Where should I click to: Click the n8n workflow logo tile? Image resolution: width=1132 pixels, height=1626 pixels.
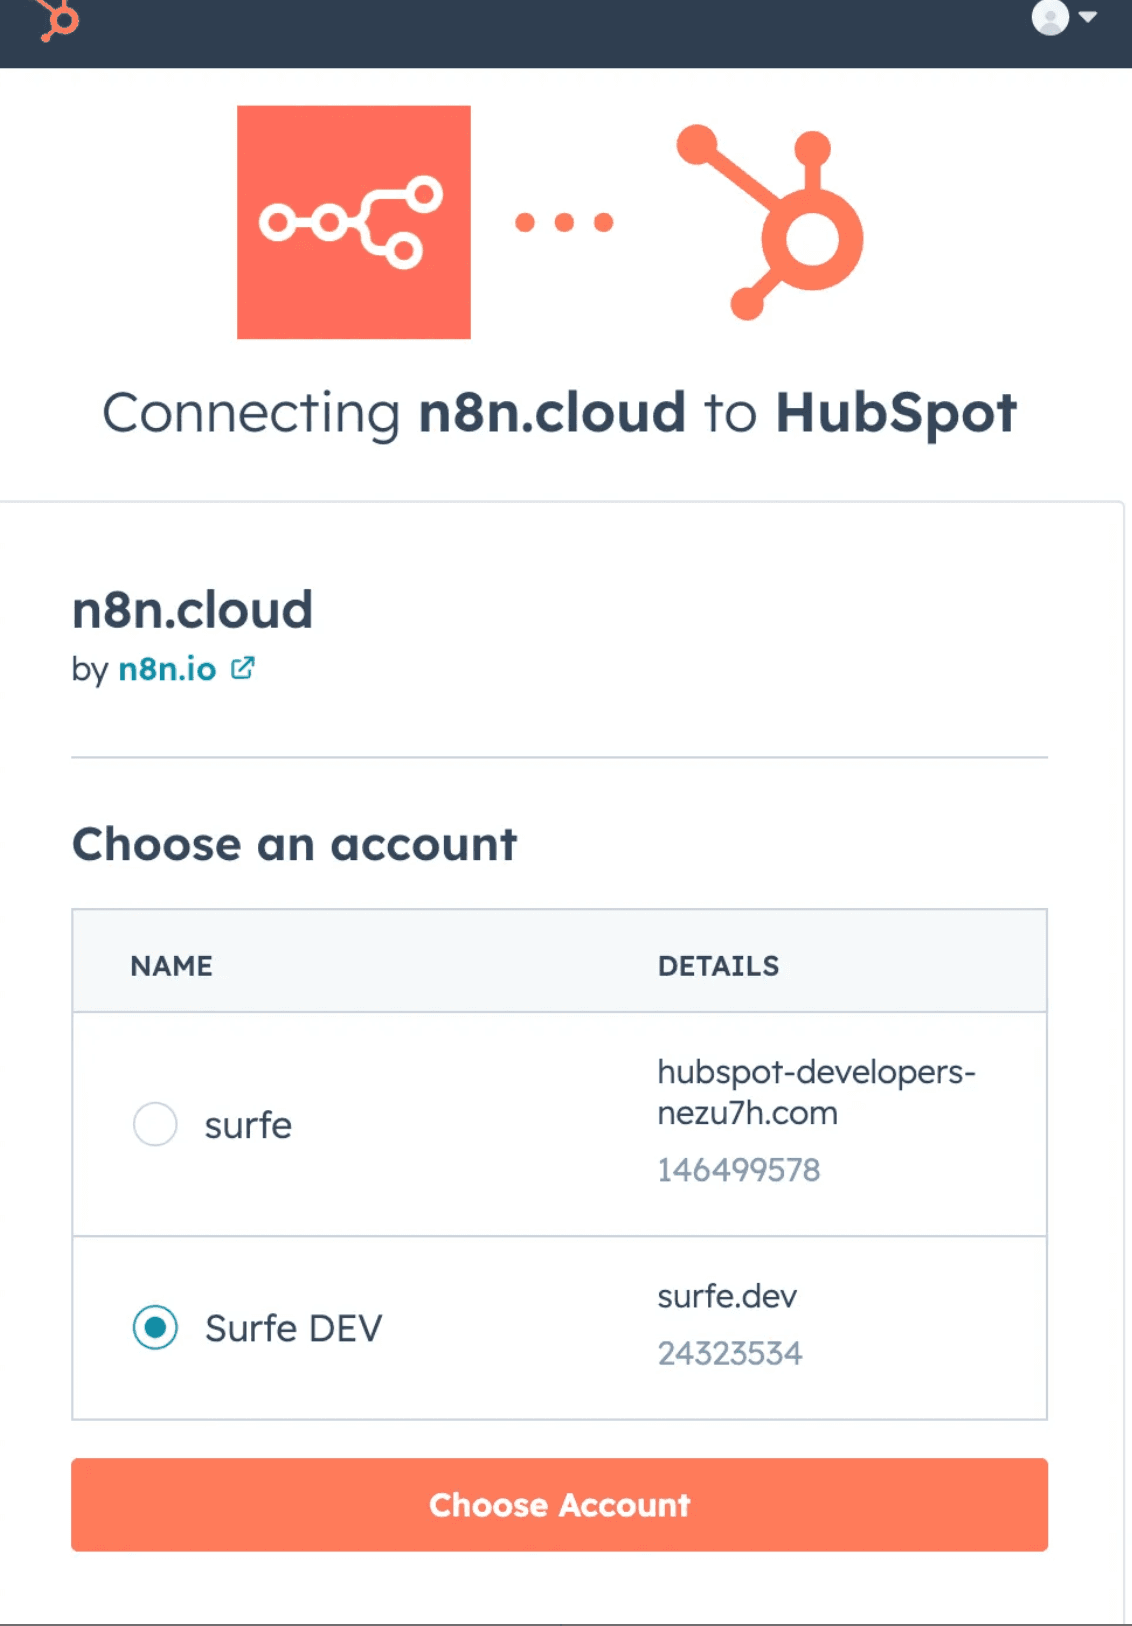point(354,222)
